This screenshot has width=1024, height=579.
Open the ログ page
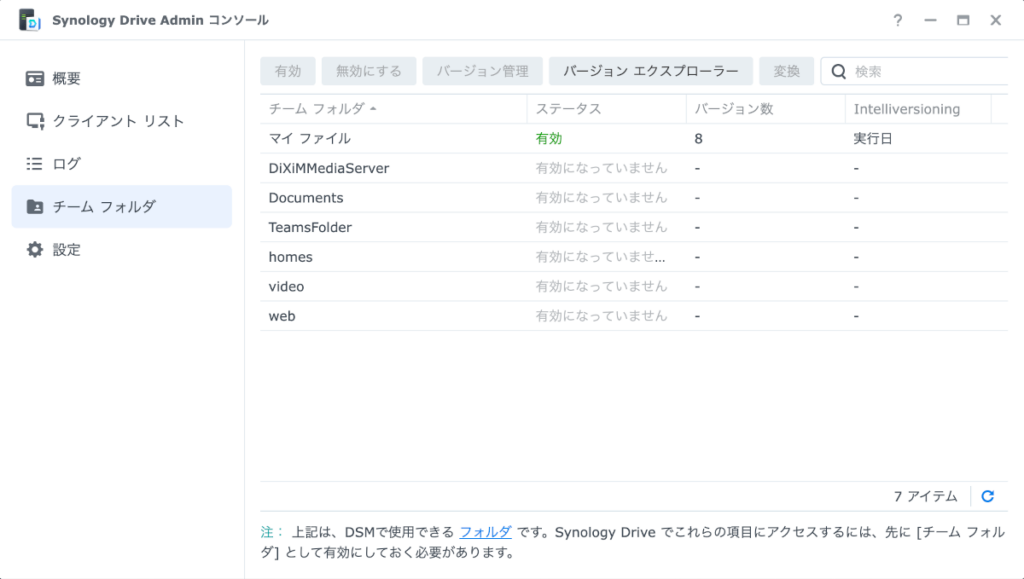121,164
